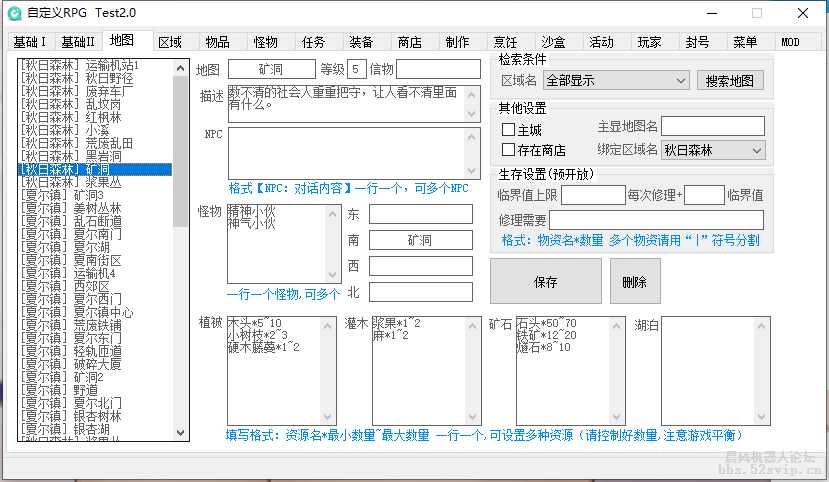Click the 主显地图名 input field

[x=713, y=126]
